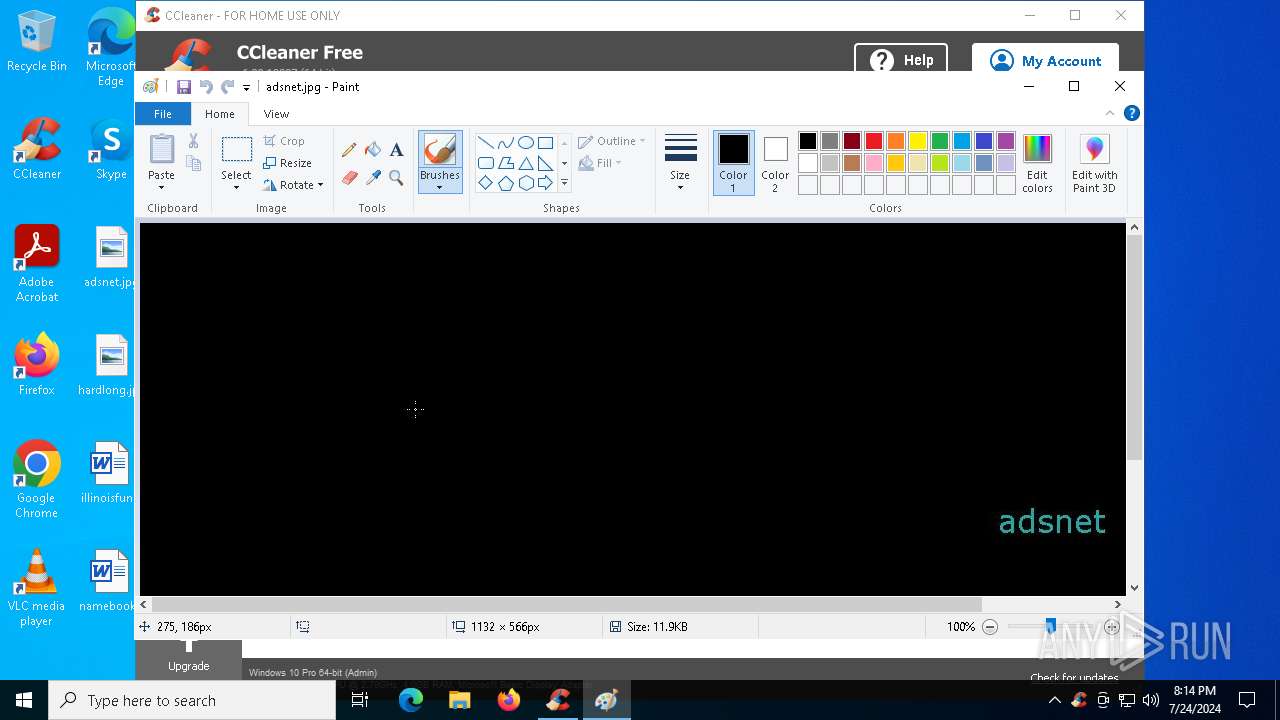
Task: Select the Magnifier tool
Action: pyautogui.click(x=396, y=178)
